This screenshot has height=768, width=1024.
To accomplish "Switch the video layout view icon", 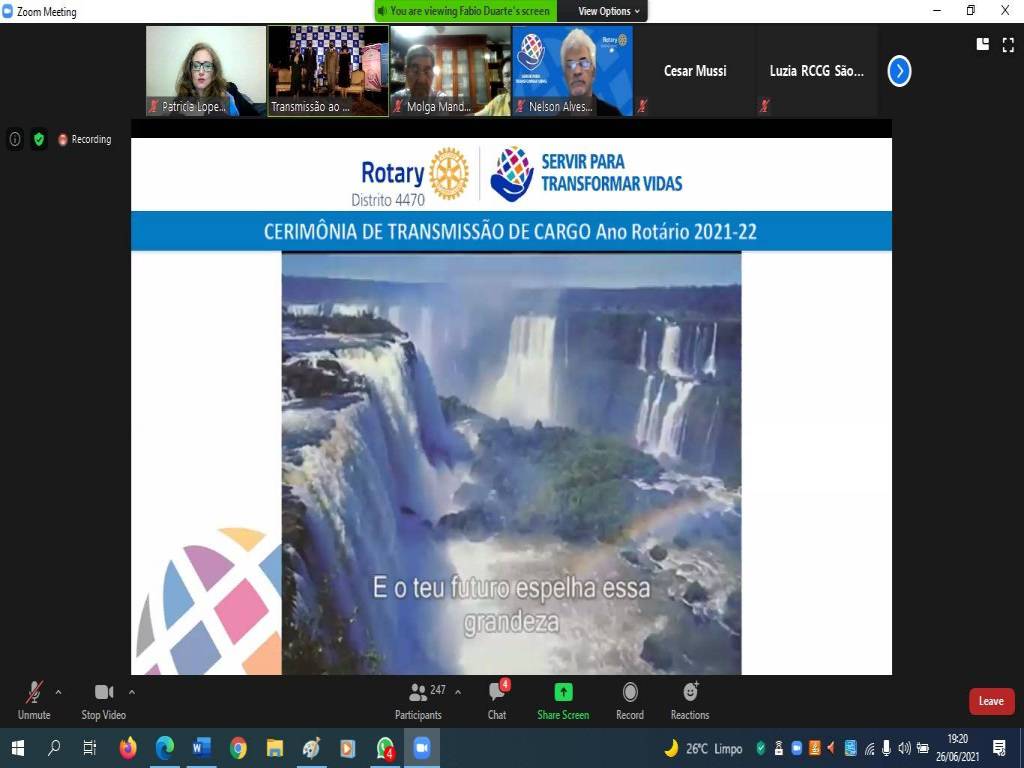I will pos(983,44).
